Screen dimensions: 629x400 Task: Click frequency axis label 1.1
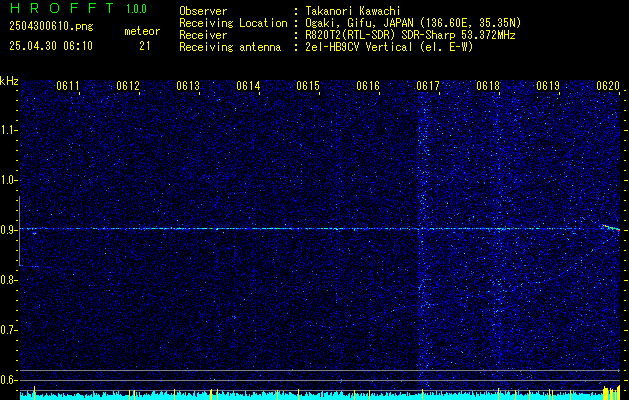point(8,130)
